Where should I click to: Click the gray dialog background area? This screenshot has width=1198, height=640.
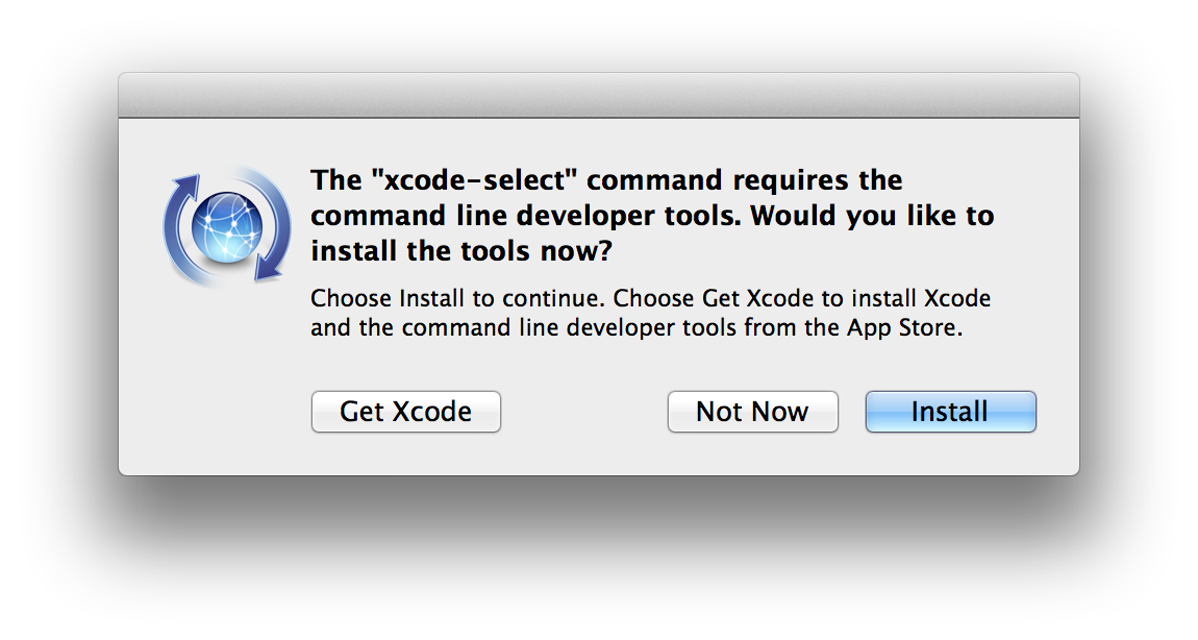pos(598,365)
